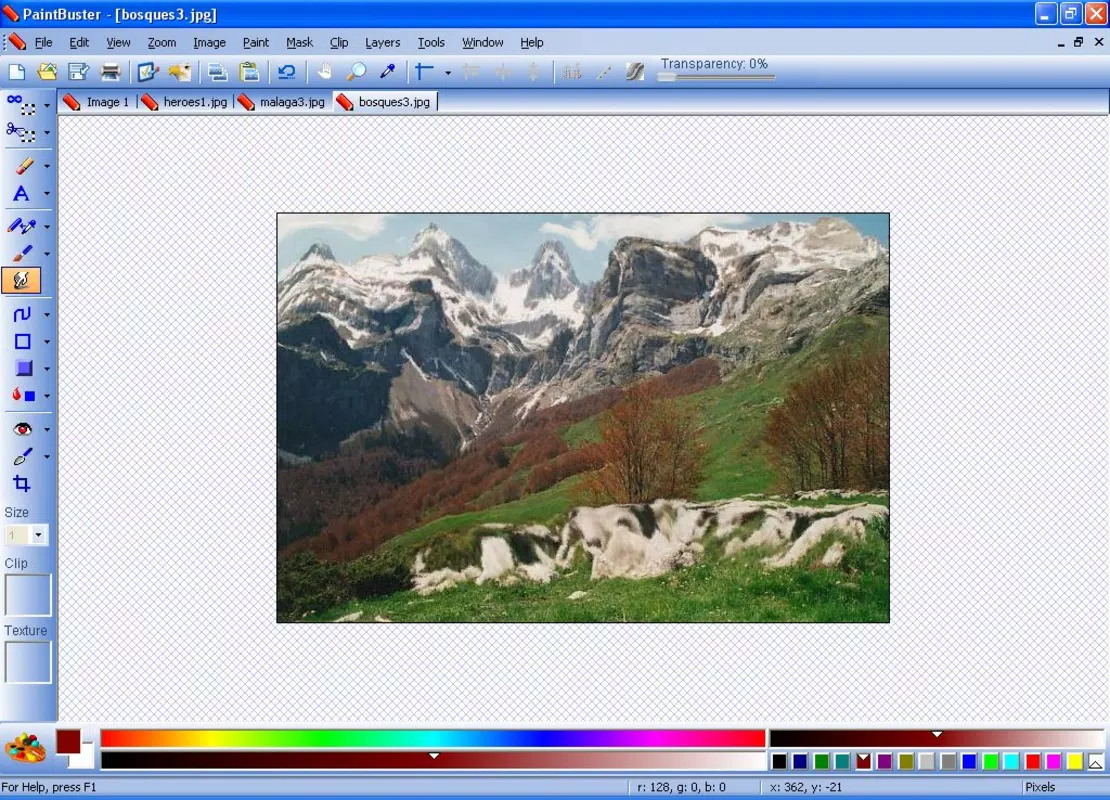The width and height of the screenshot is (1110, 800).
Task: Expand the Red-eye tool dropdown arrow
Action: (x=47, y=429)
